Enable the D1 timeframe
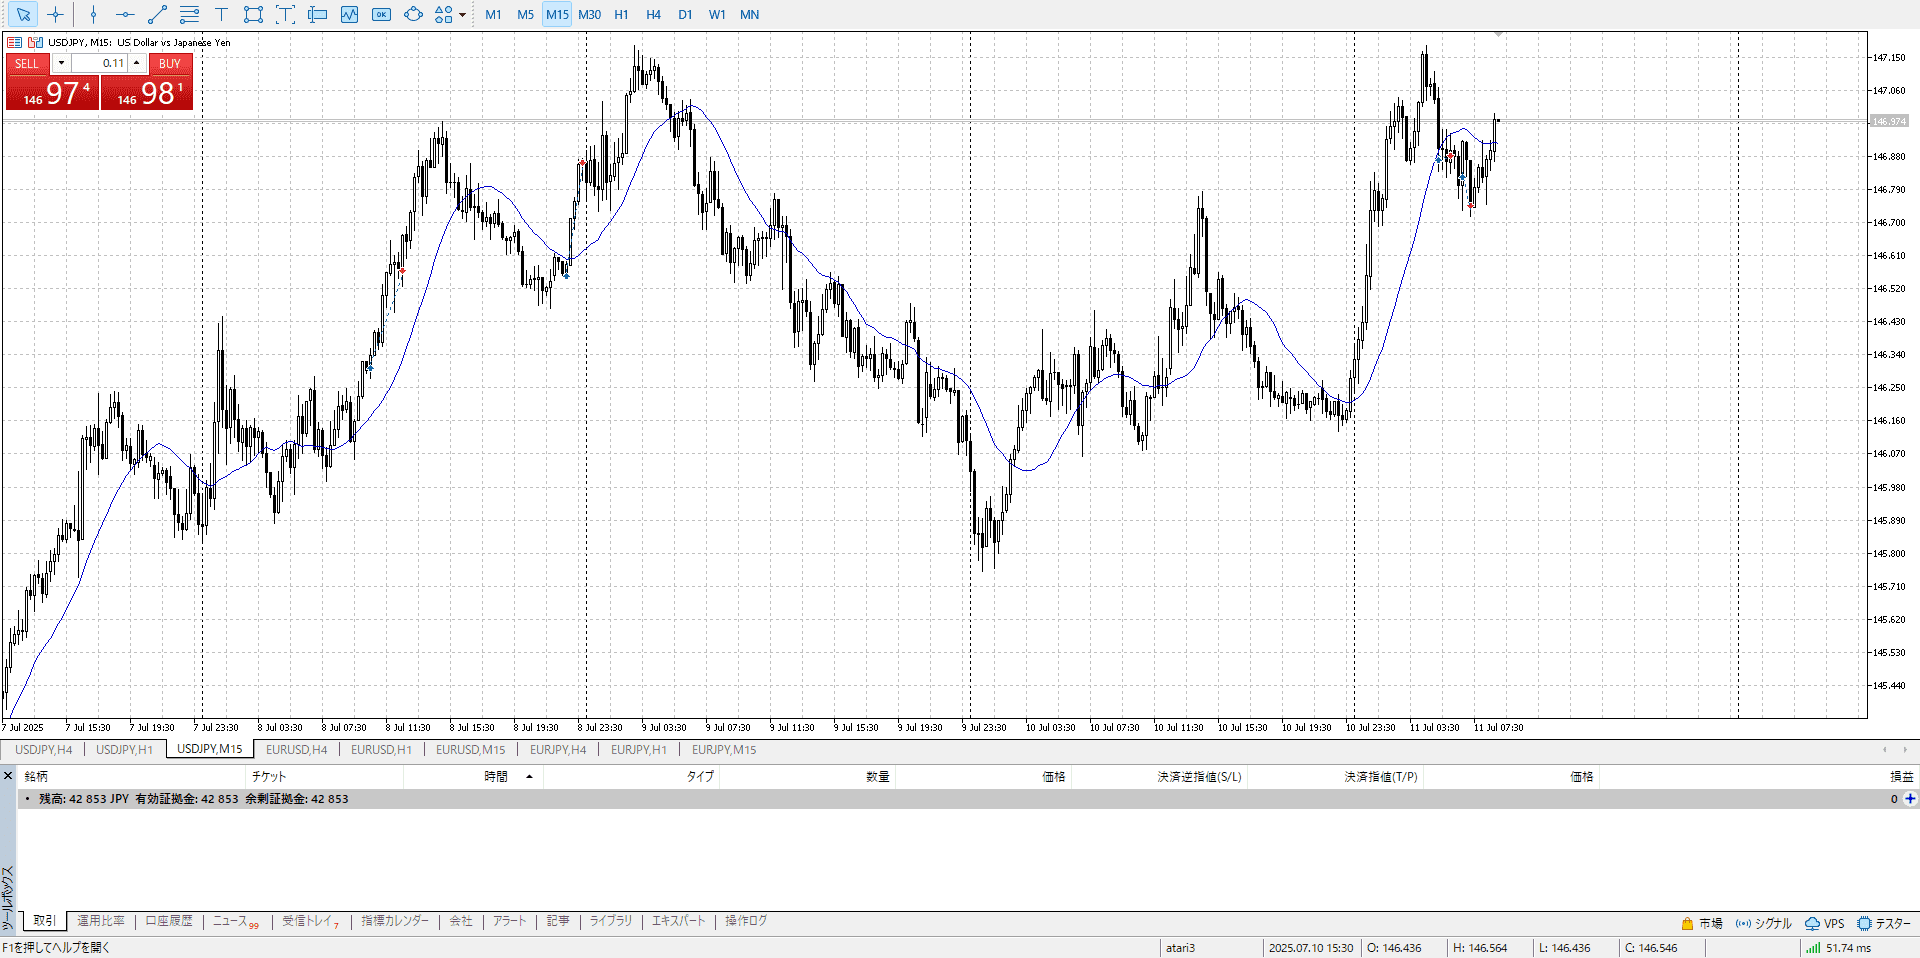 [685, 14]
